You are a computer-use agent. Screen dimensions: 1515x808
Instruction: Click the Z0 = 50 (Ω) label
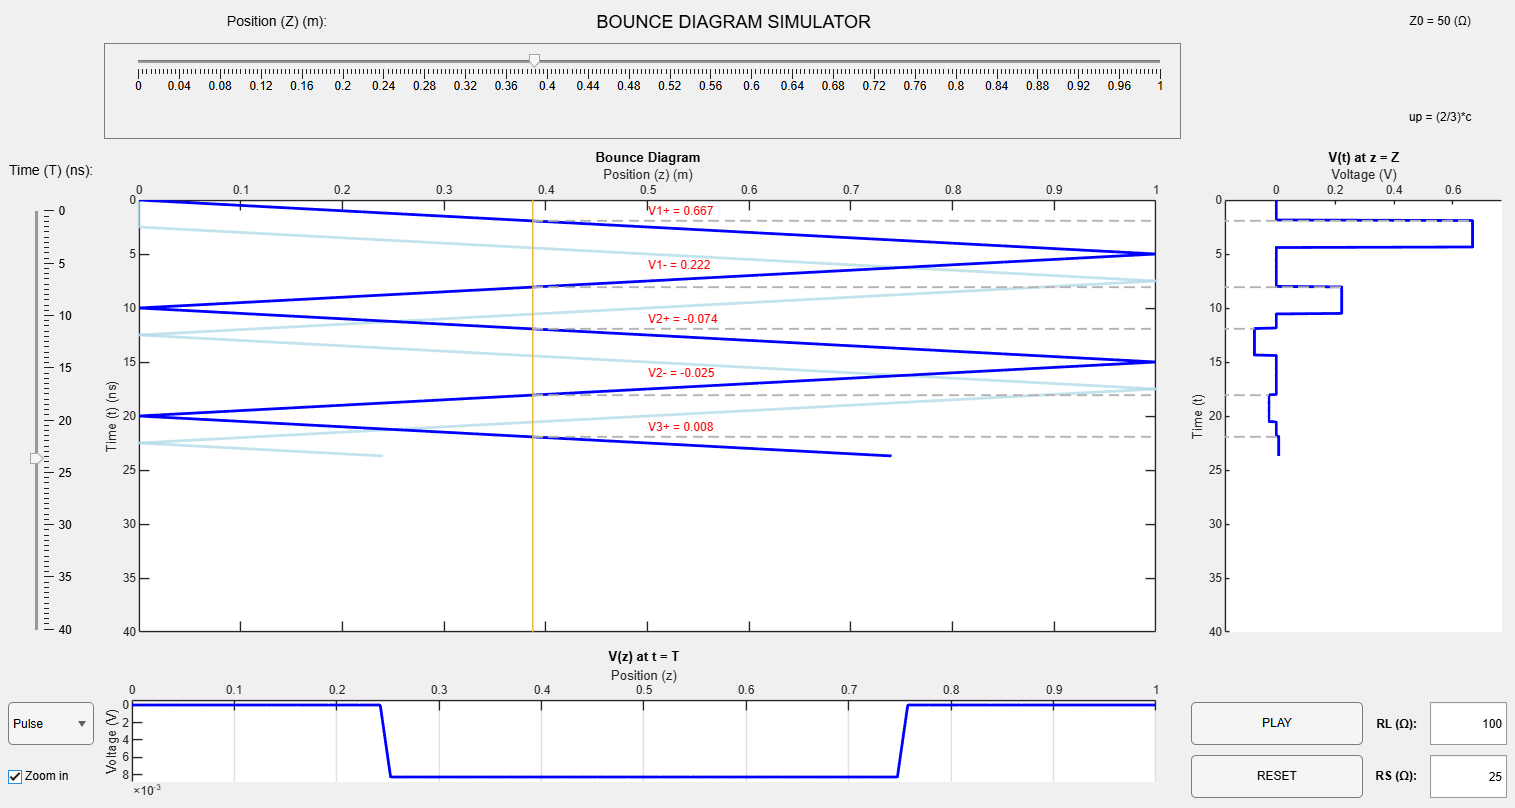point(1438,20)
